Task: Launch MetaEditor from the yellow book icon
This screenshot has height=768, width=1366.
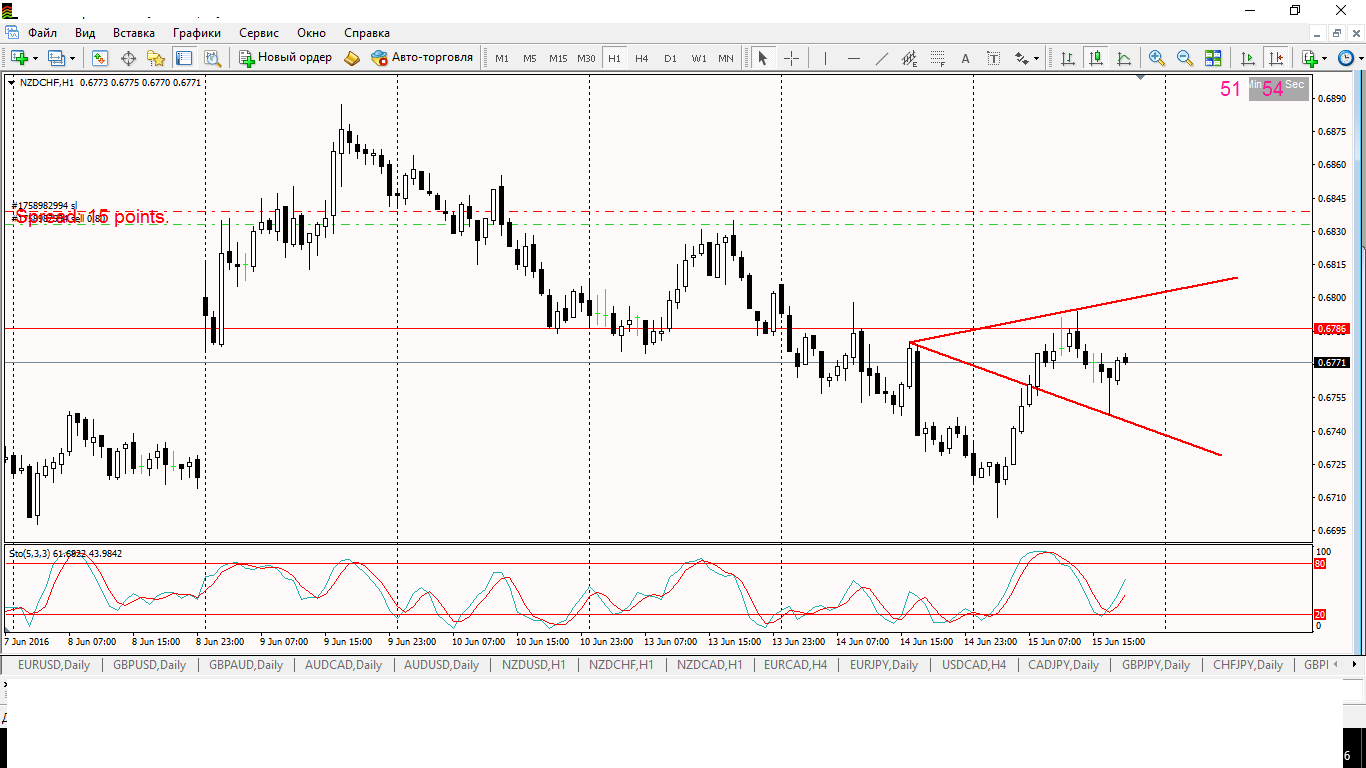Action: (x=352, y=58)
